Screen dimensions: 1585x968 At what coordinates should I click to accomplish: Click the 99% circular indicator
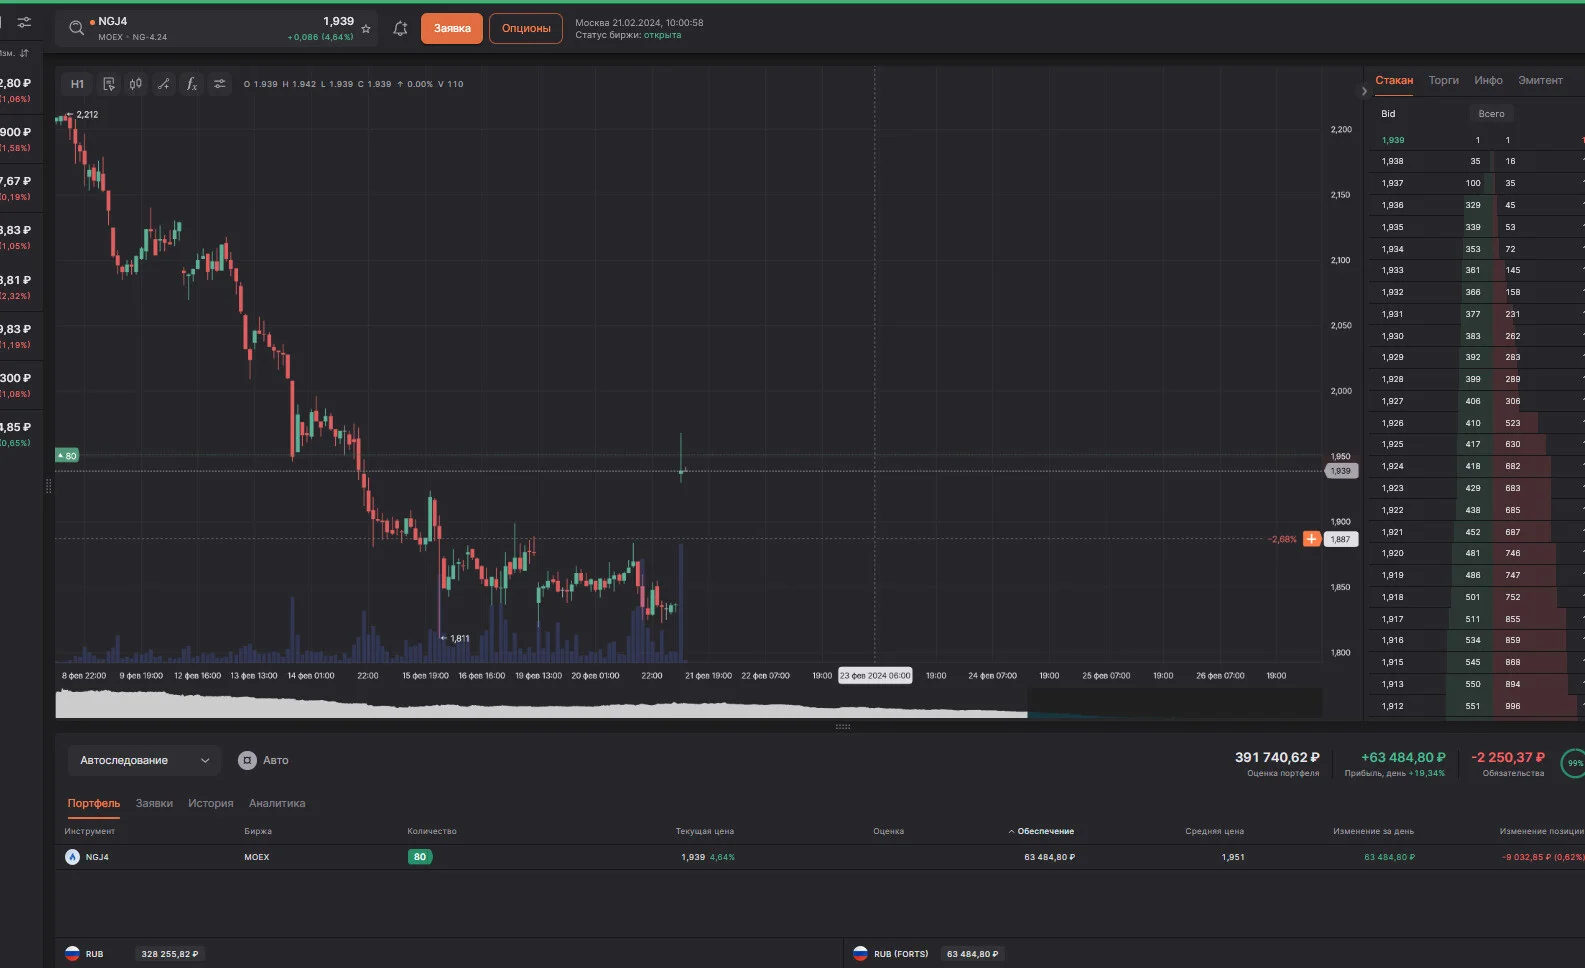click(x=1574, y=763)
